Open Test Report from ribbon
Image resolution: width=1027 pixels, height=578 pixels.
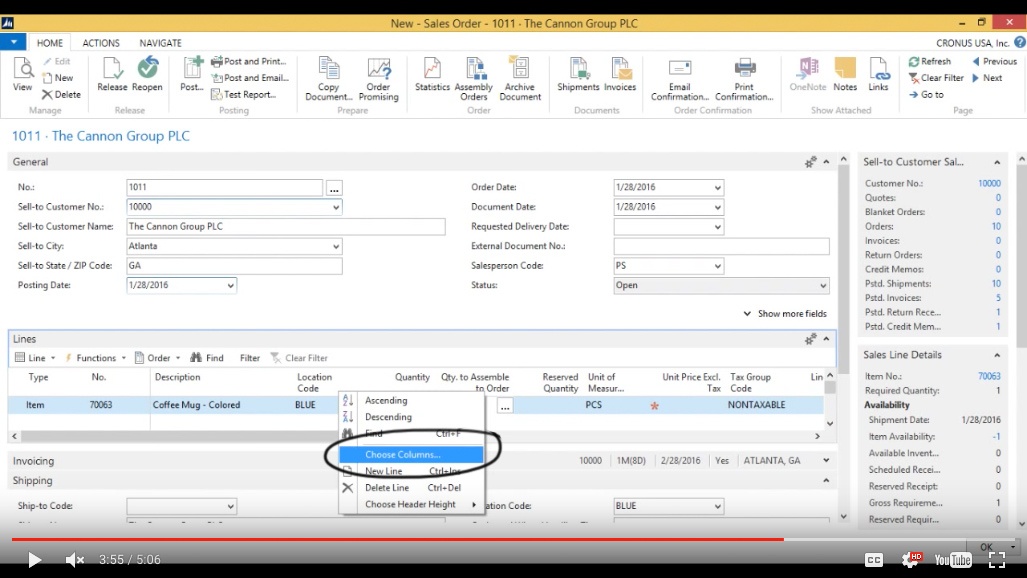coord(243,94)
